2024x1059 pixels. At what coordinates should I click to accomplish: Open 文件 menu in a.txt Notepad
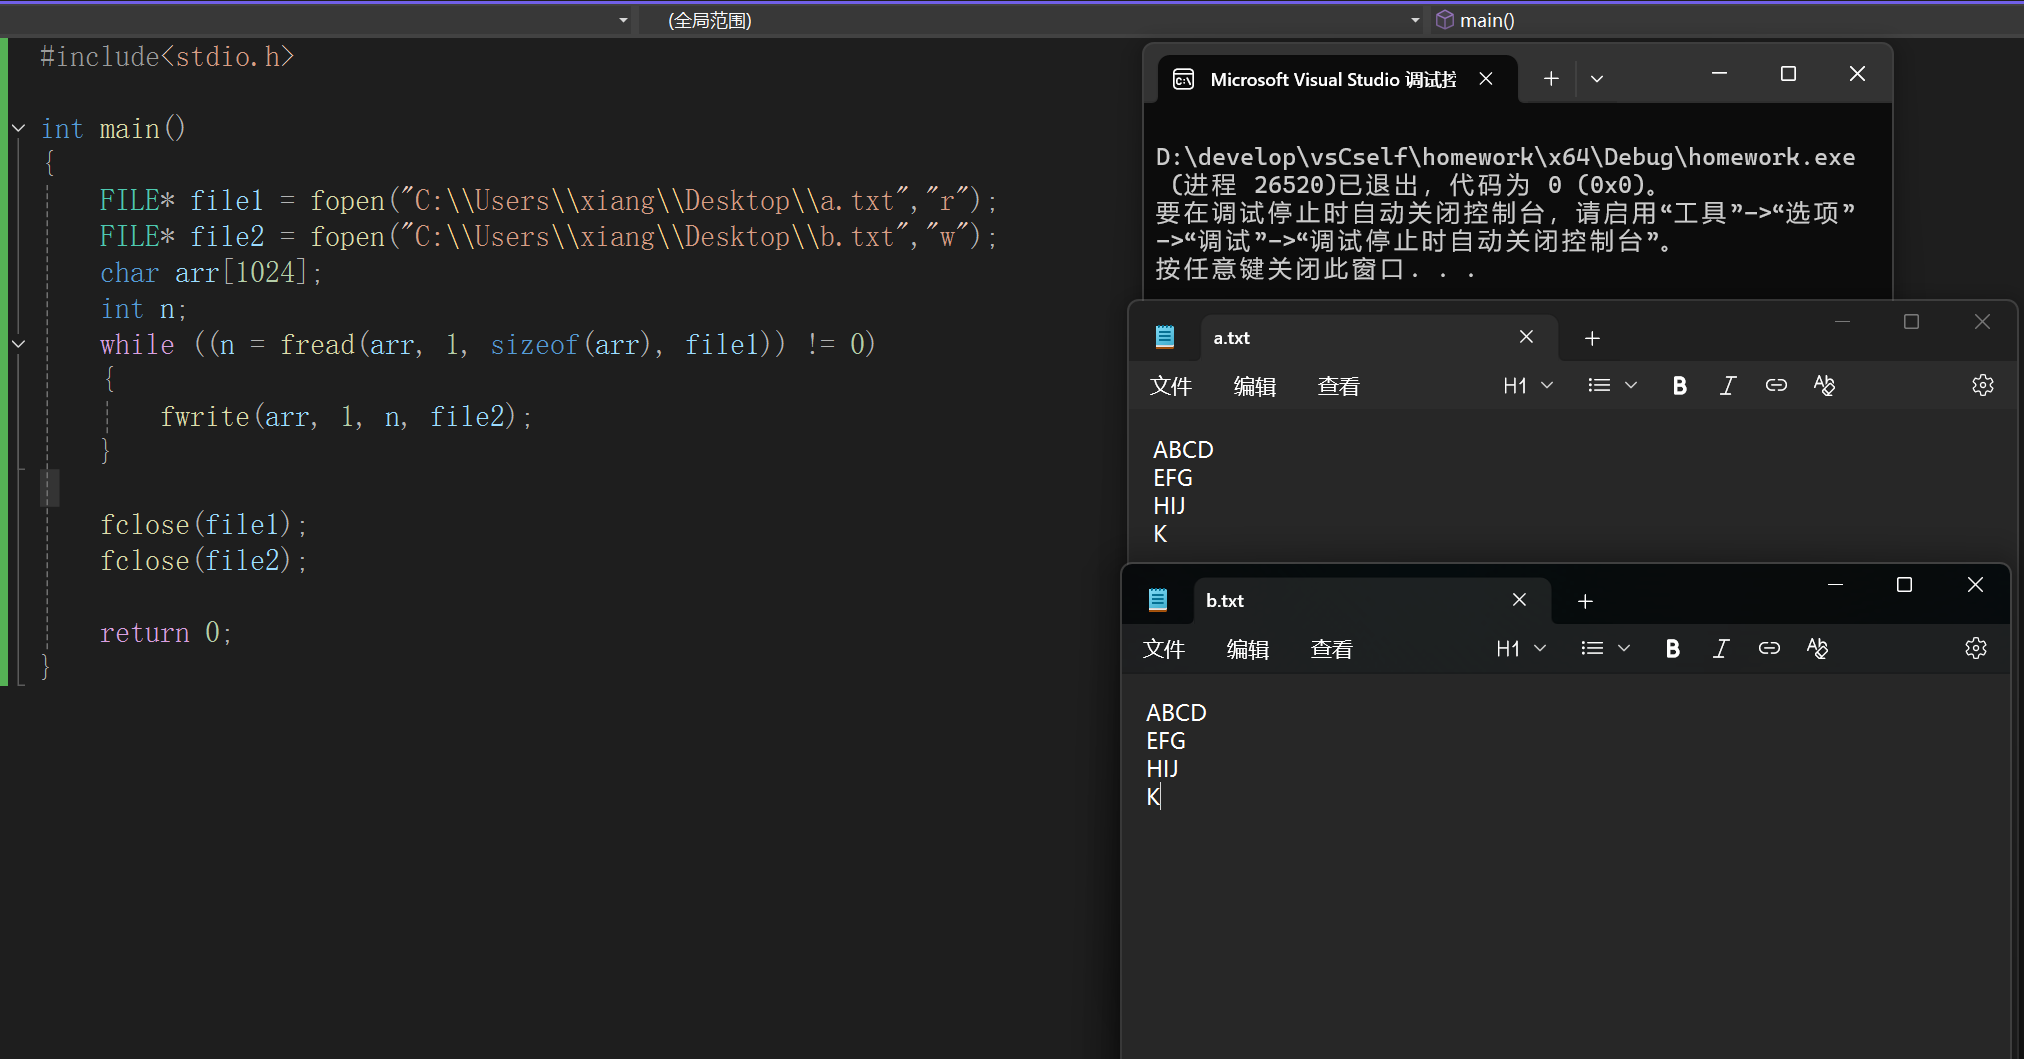pos(1170,386)
